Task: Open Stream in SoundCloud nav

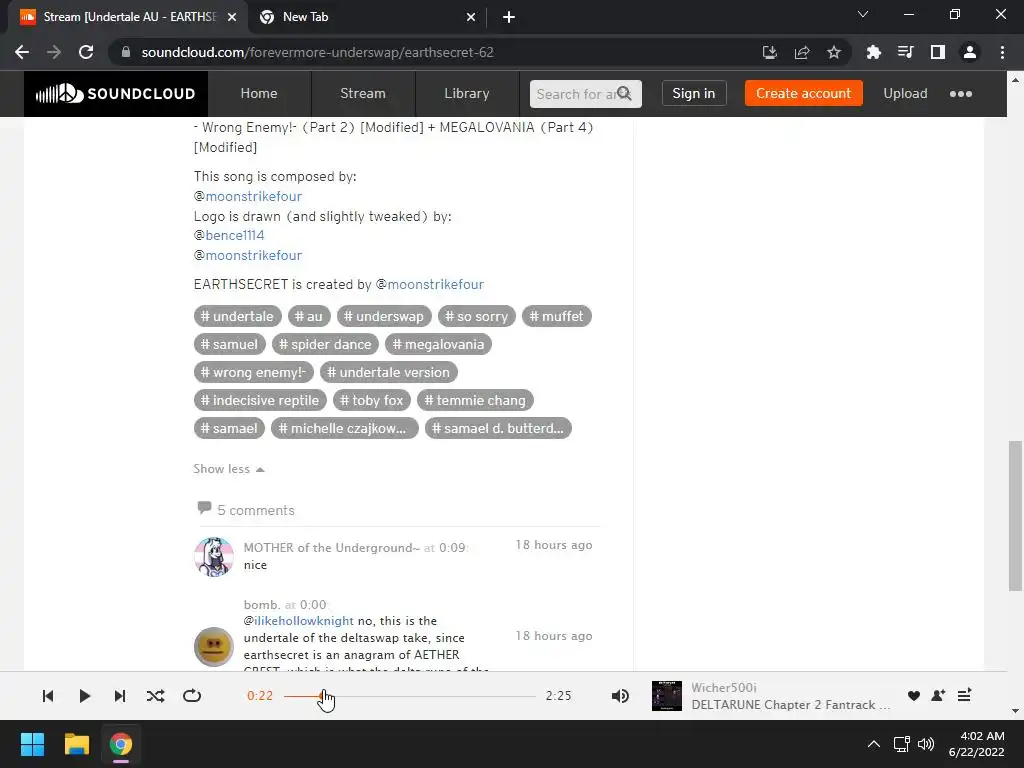Action: point(362,93)
